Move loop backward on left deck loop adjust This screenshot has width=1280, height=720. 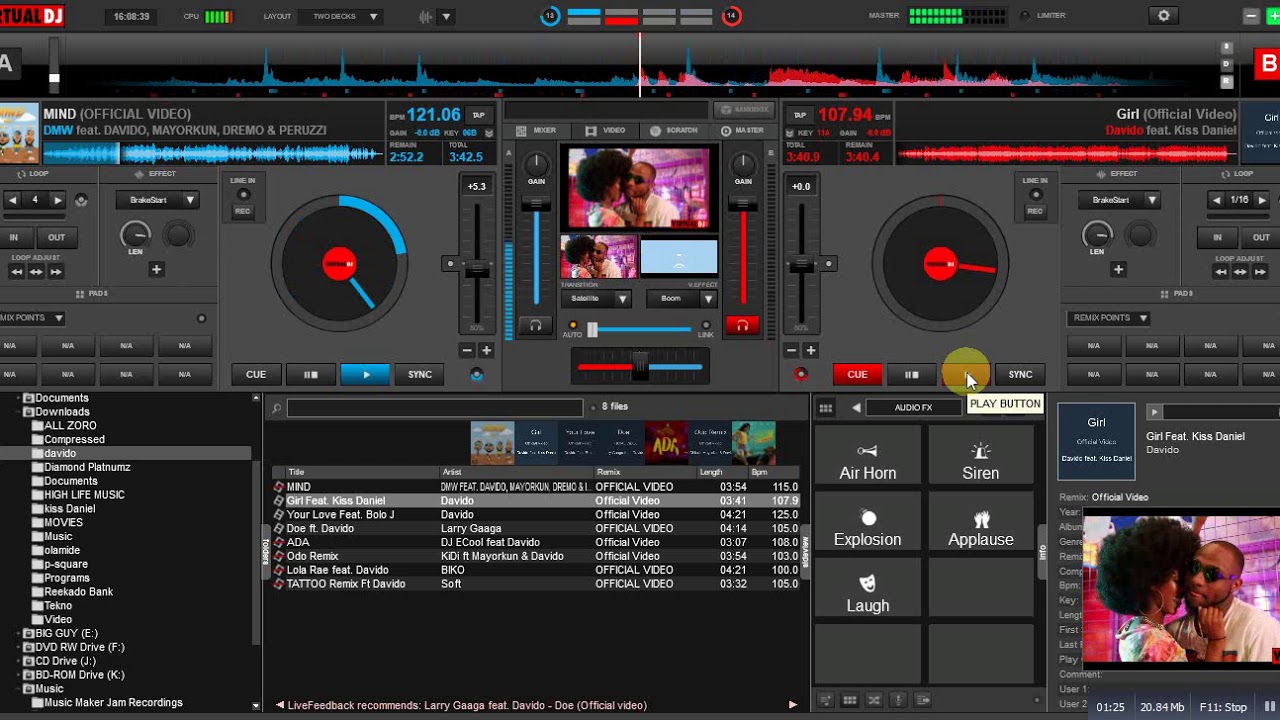click(17, 272)
